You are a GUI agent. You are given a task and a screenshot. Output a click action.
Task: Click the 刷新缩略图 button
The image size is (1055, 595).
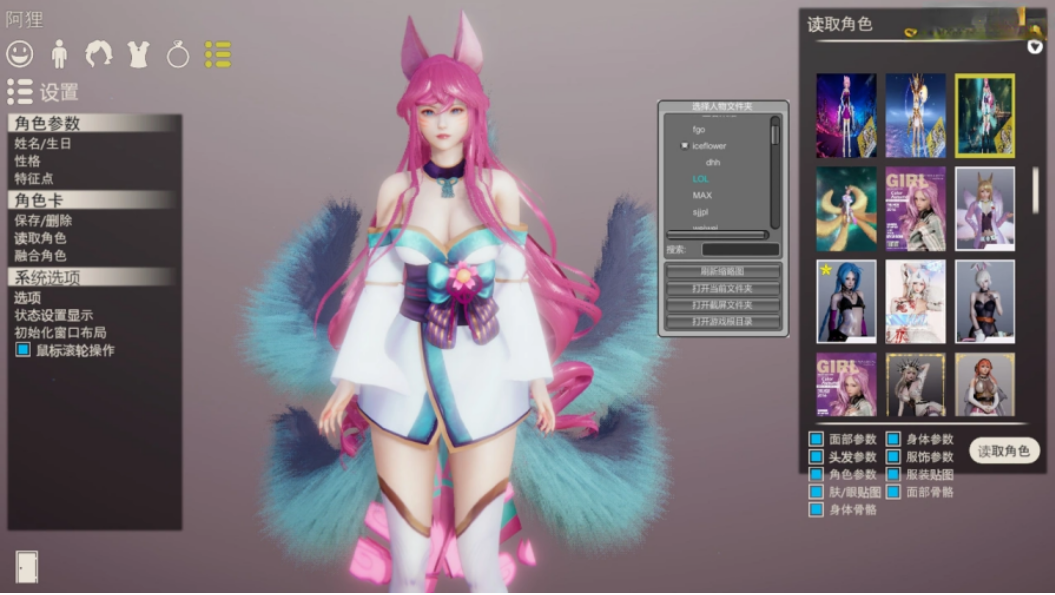click(723, 272)
